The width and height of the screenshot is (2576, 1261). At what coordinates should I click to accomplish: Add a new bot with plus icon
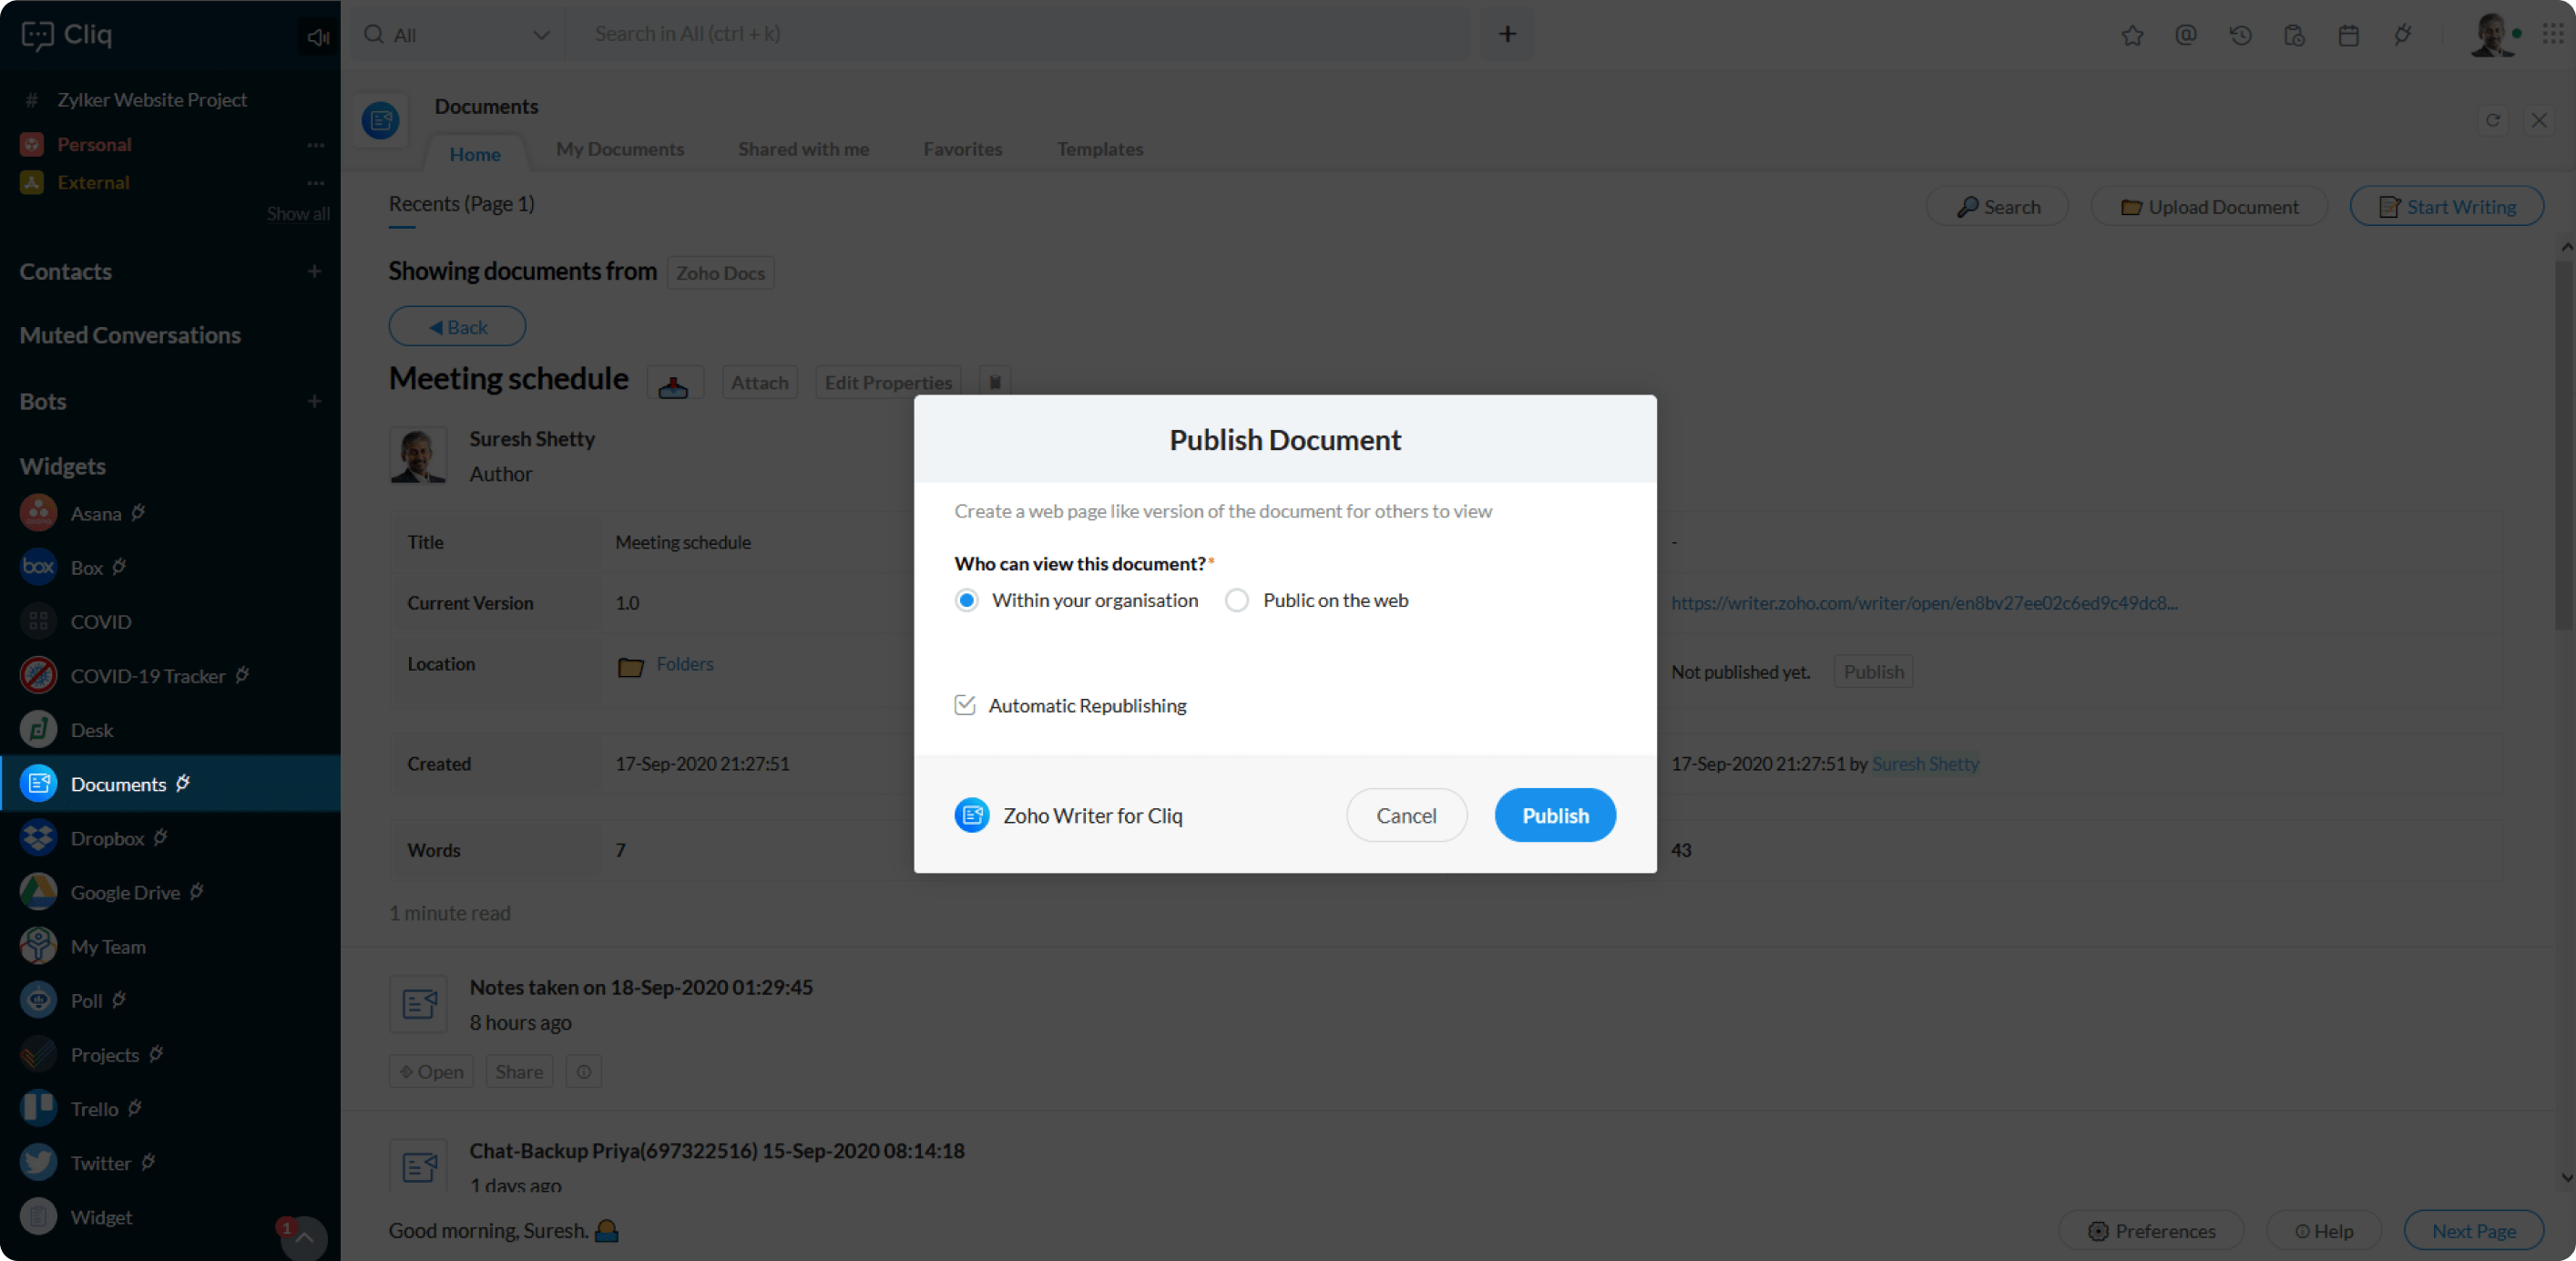click(x=314, y=401)
